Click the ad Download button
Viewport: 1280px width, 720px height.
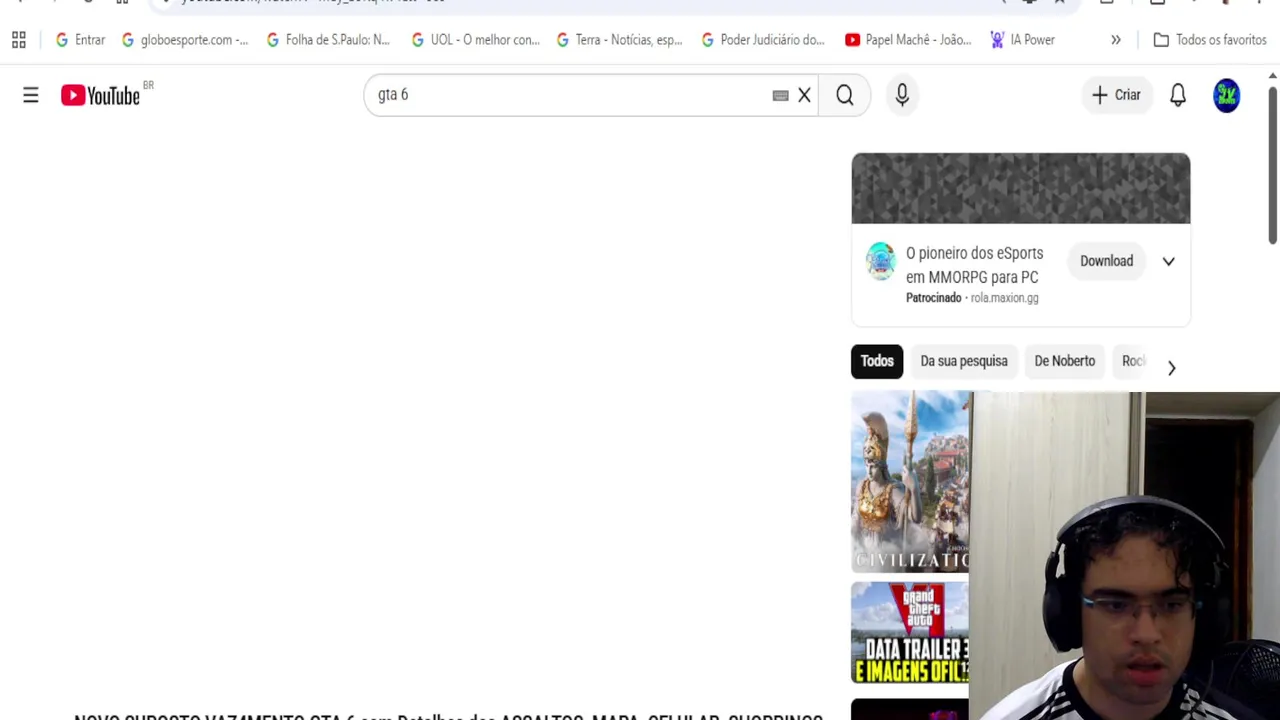1106,261
